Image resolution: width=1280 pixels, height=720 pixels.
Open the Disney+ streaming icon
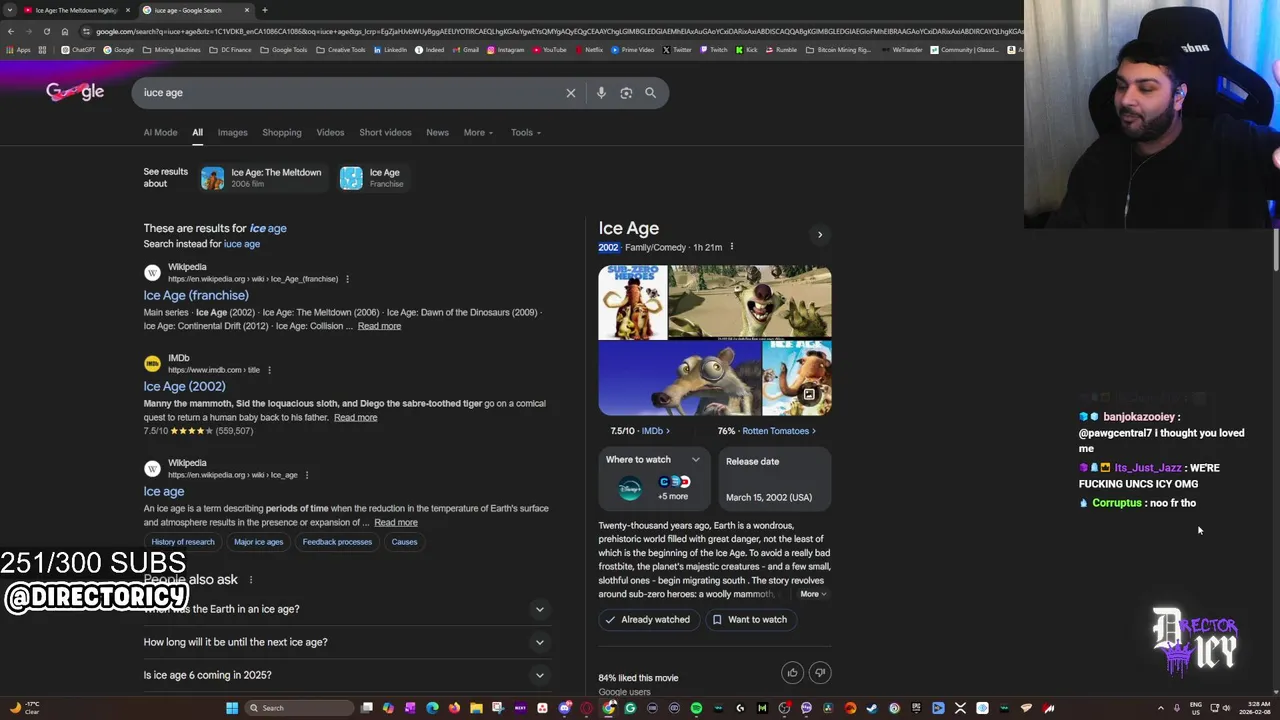pos(630,489)
